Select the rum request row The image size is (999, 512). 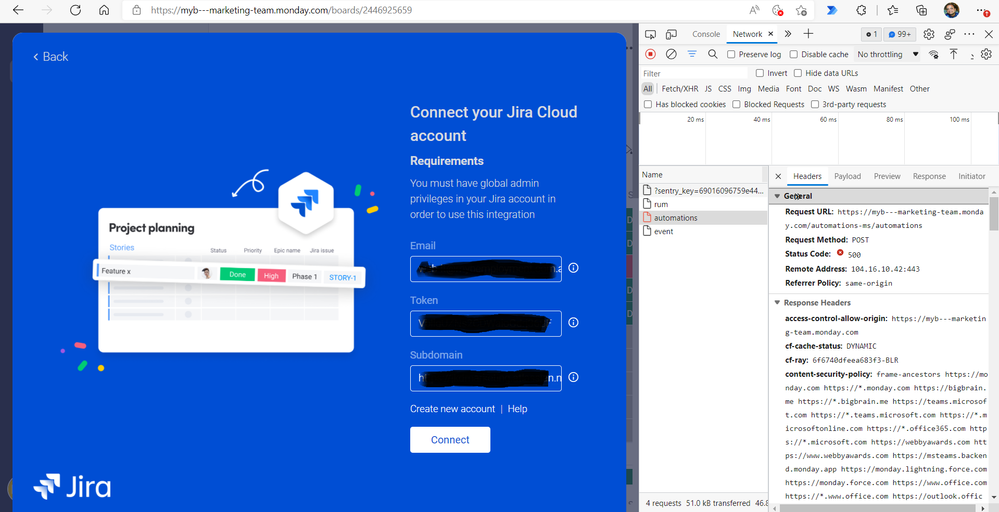[x=703, y=204]
